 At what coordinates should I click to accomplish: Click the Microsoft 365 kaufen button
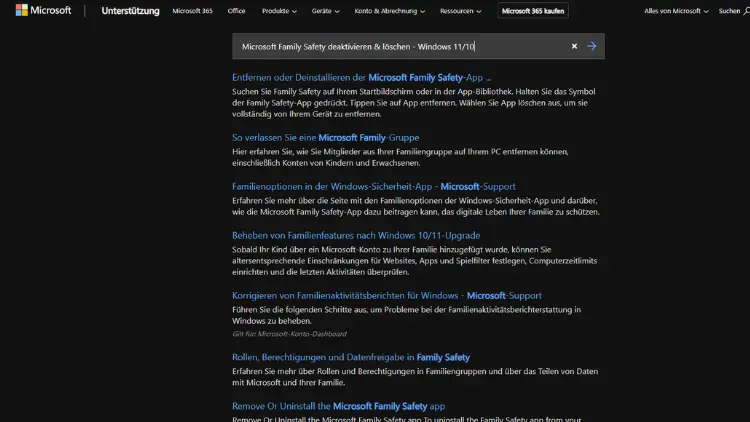[533, 11]
